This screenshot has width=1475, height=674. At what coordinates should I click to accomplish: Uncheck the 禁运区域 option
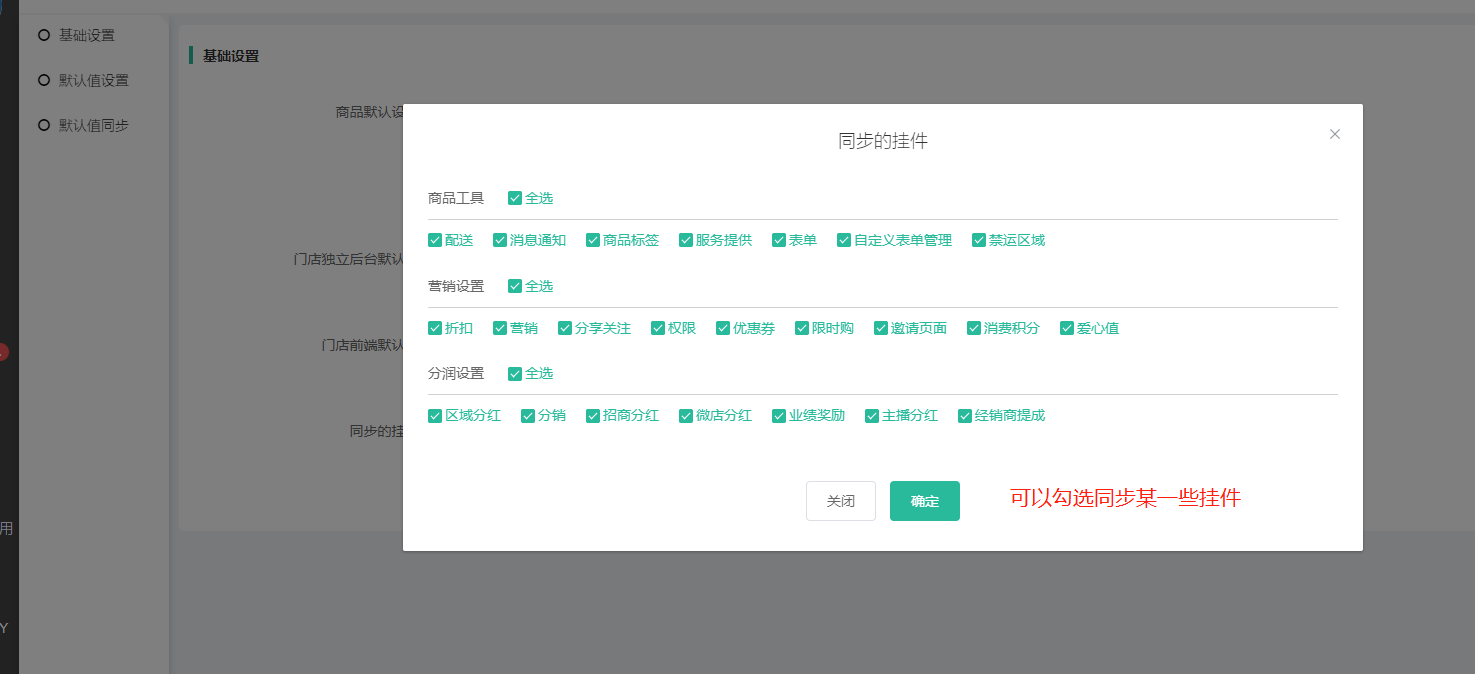(979, 240)
